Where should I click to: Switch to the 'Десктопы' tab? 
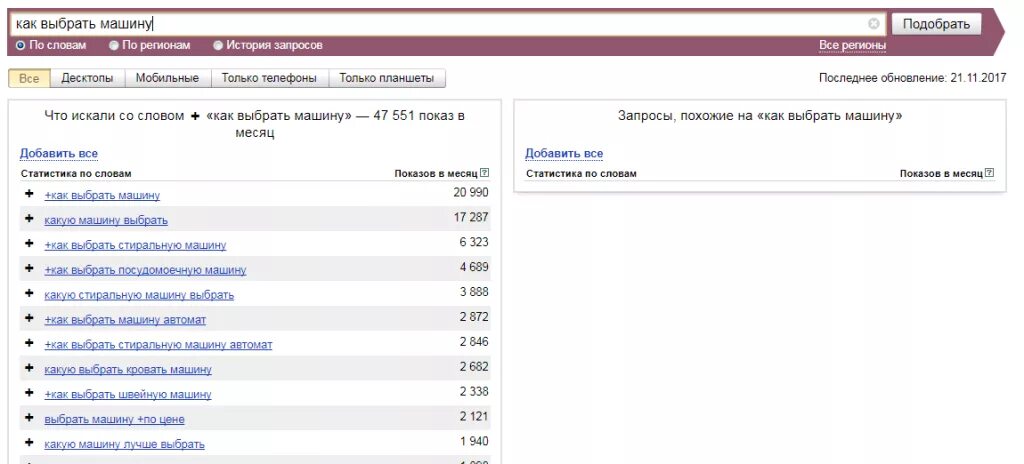[88, 78]
